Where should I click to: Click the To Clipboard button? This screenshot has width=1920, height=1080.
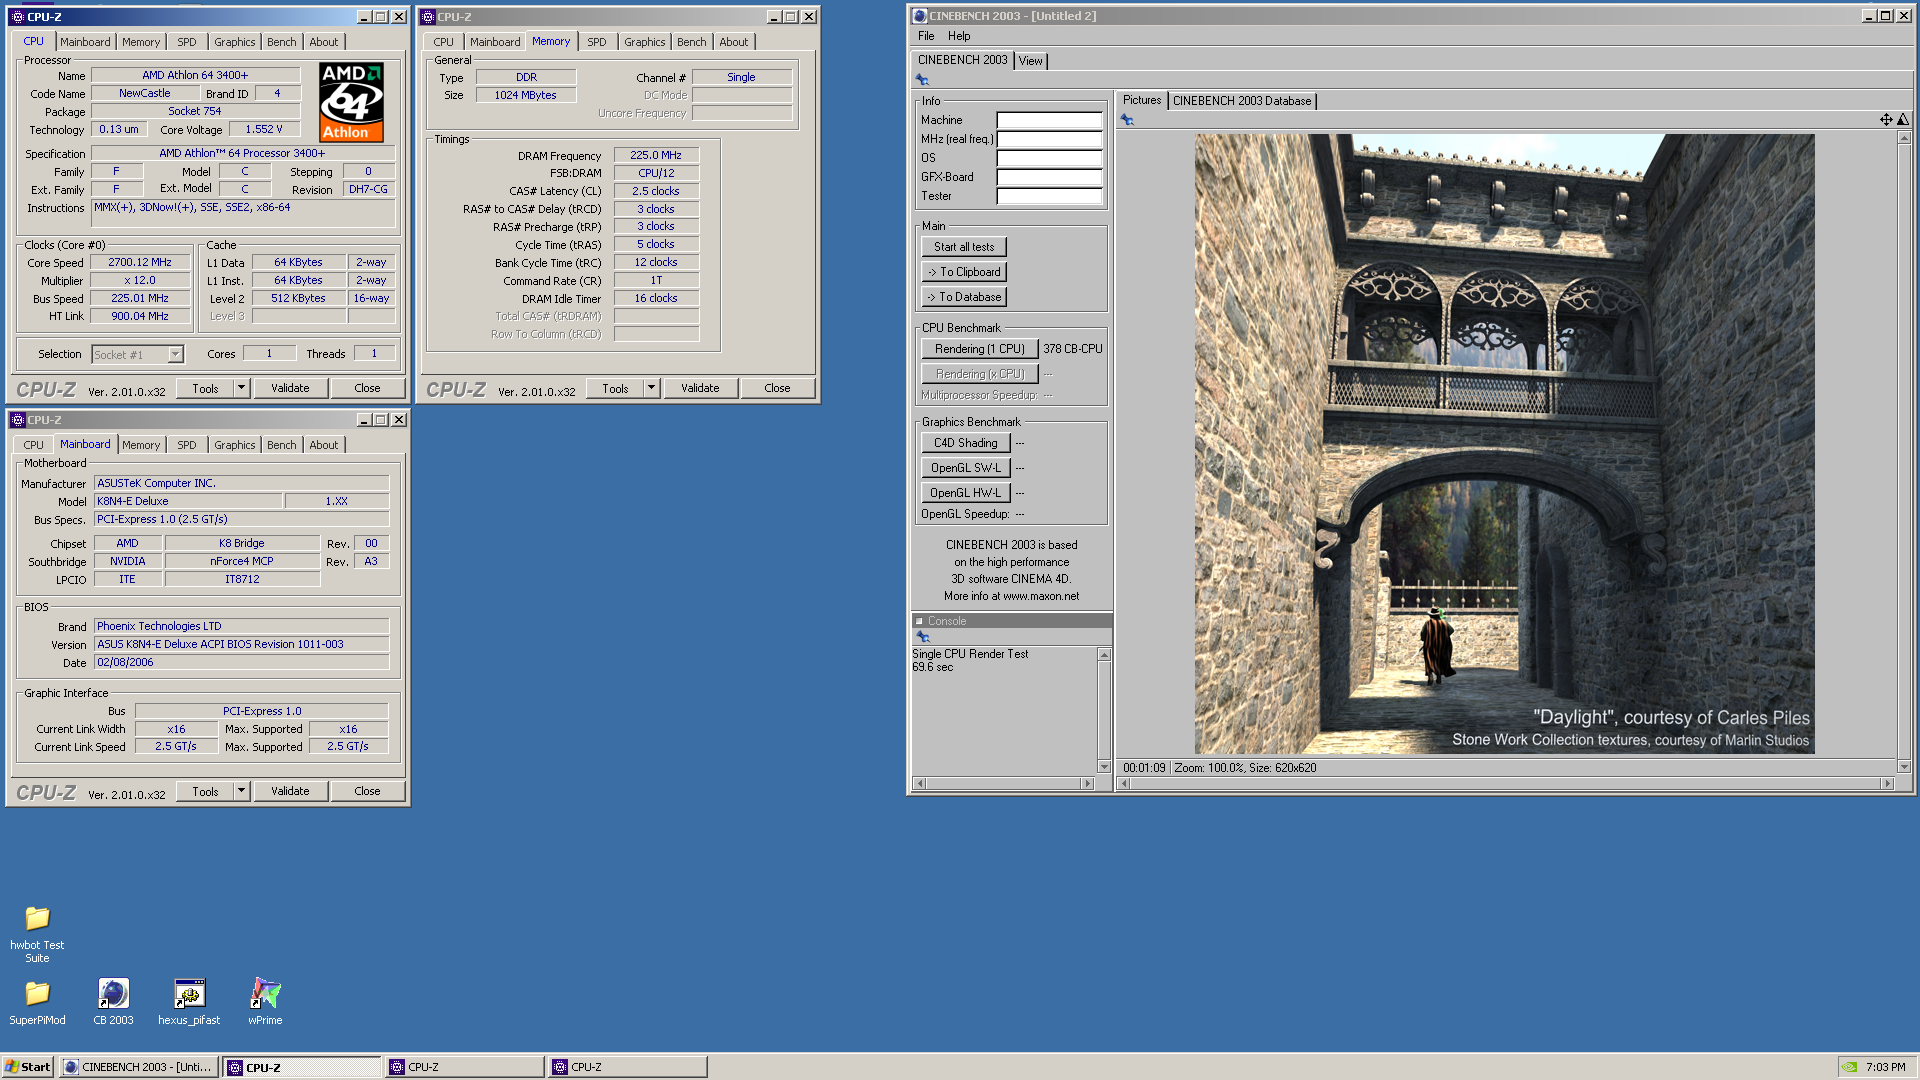point(964,272)
